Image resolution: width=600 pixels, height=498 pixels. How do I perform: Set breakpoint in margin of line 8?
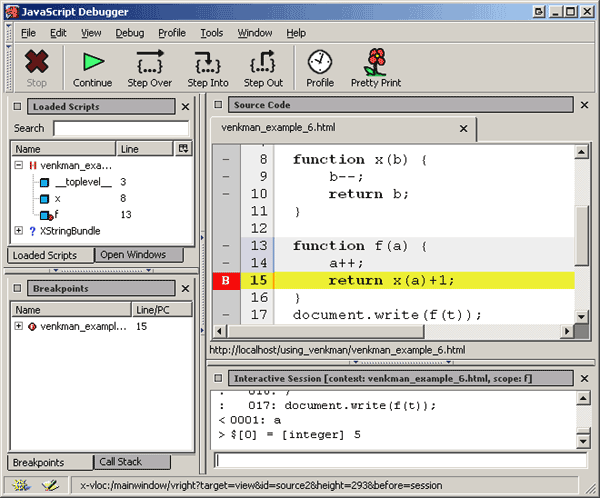[x=226, y=159]
